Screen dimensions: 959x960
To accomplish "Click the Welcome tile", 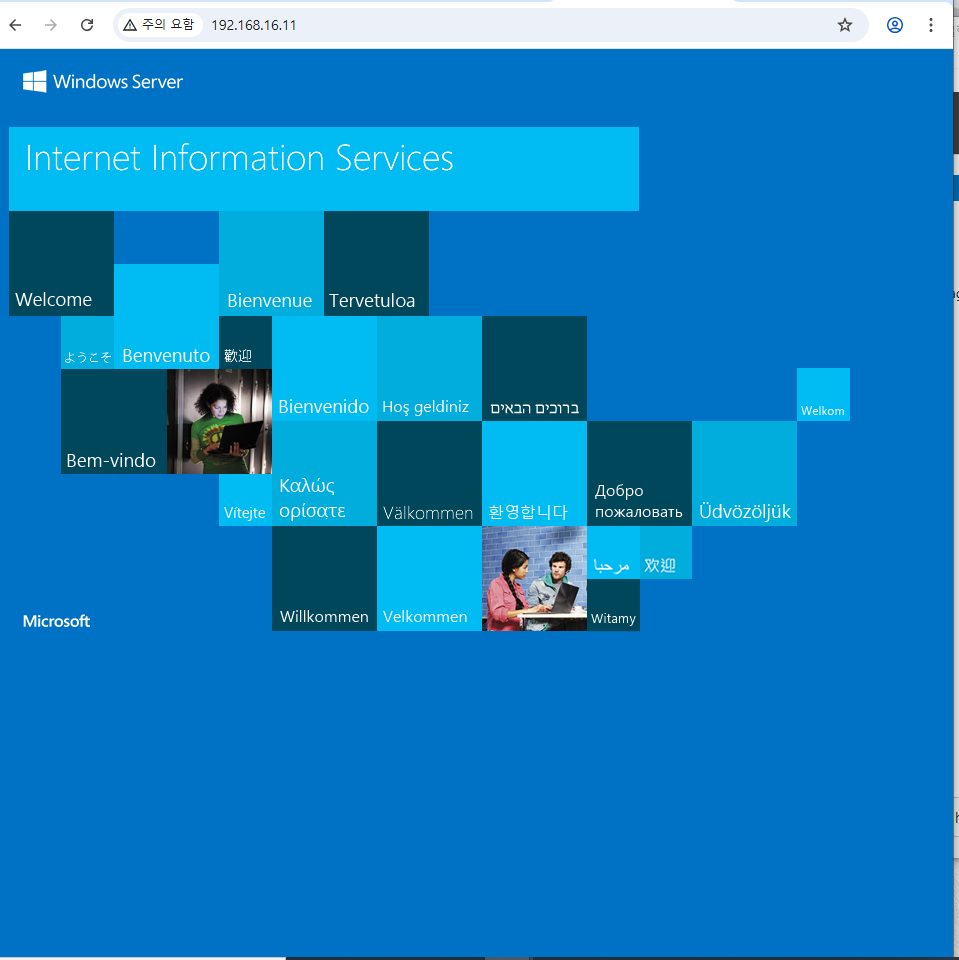I will [x=61, y=263].
